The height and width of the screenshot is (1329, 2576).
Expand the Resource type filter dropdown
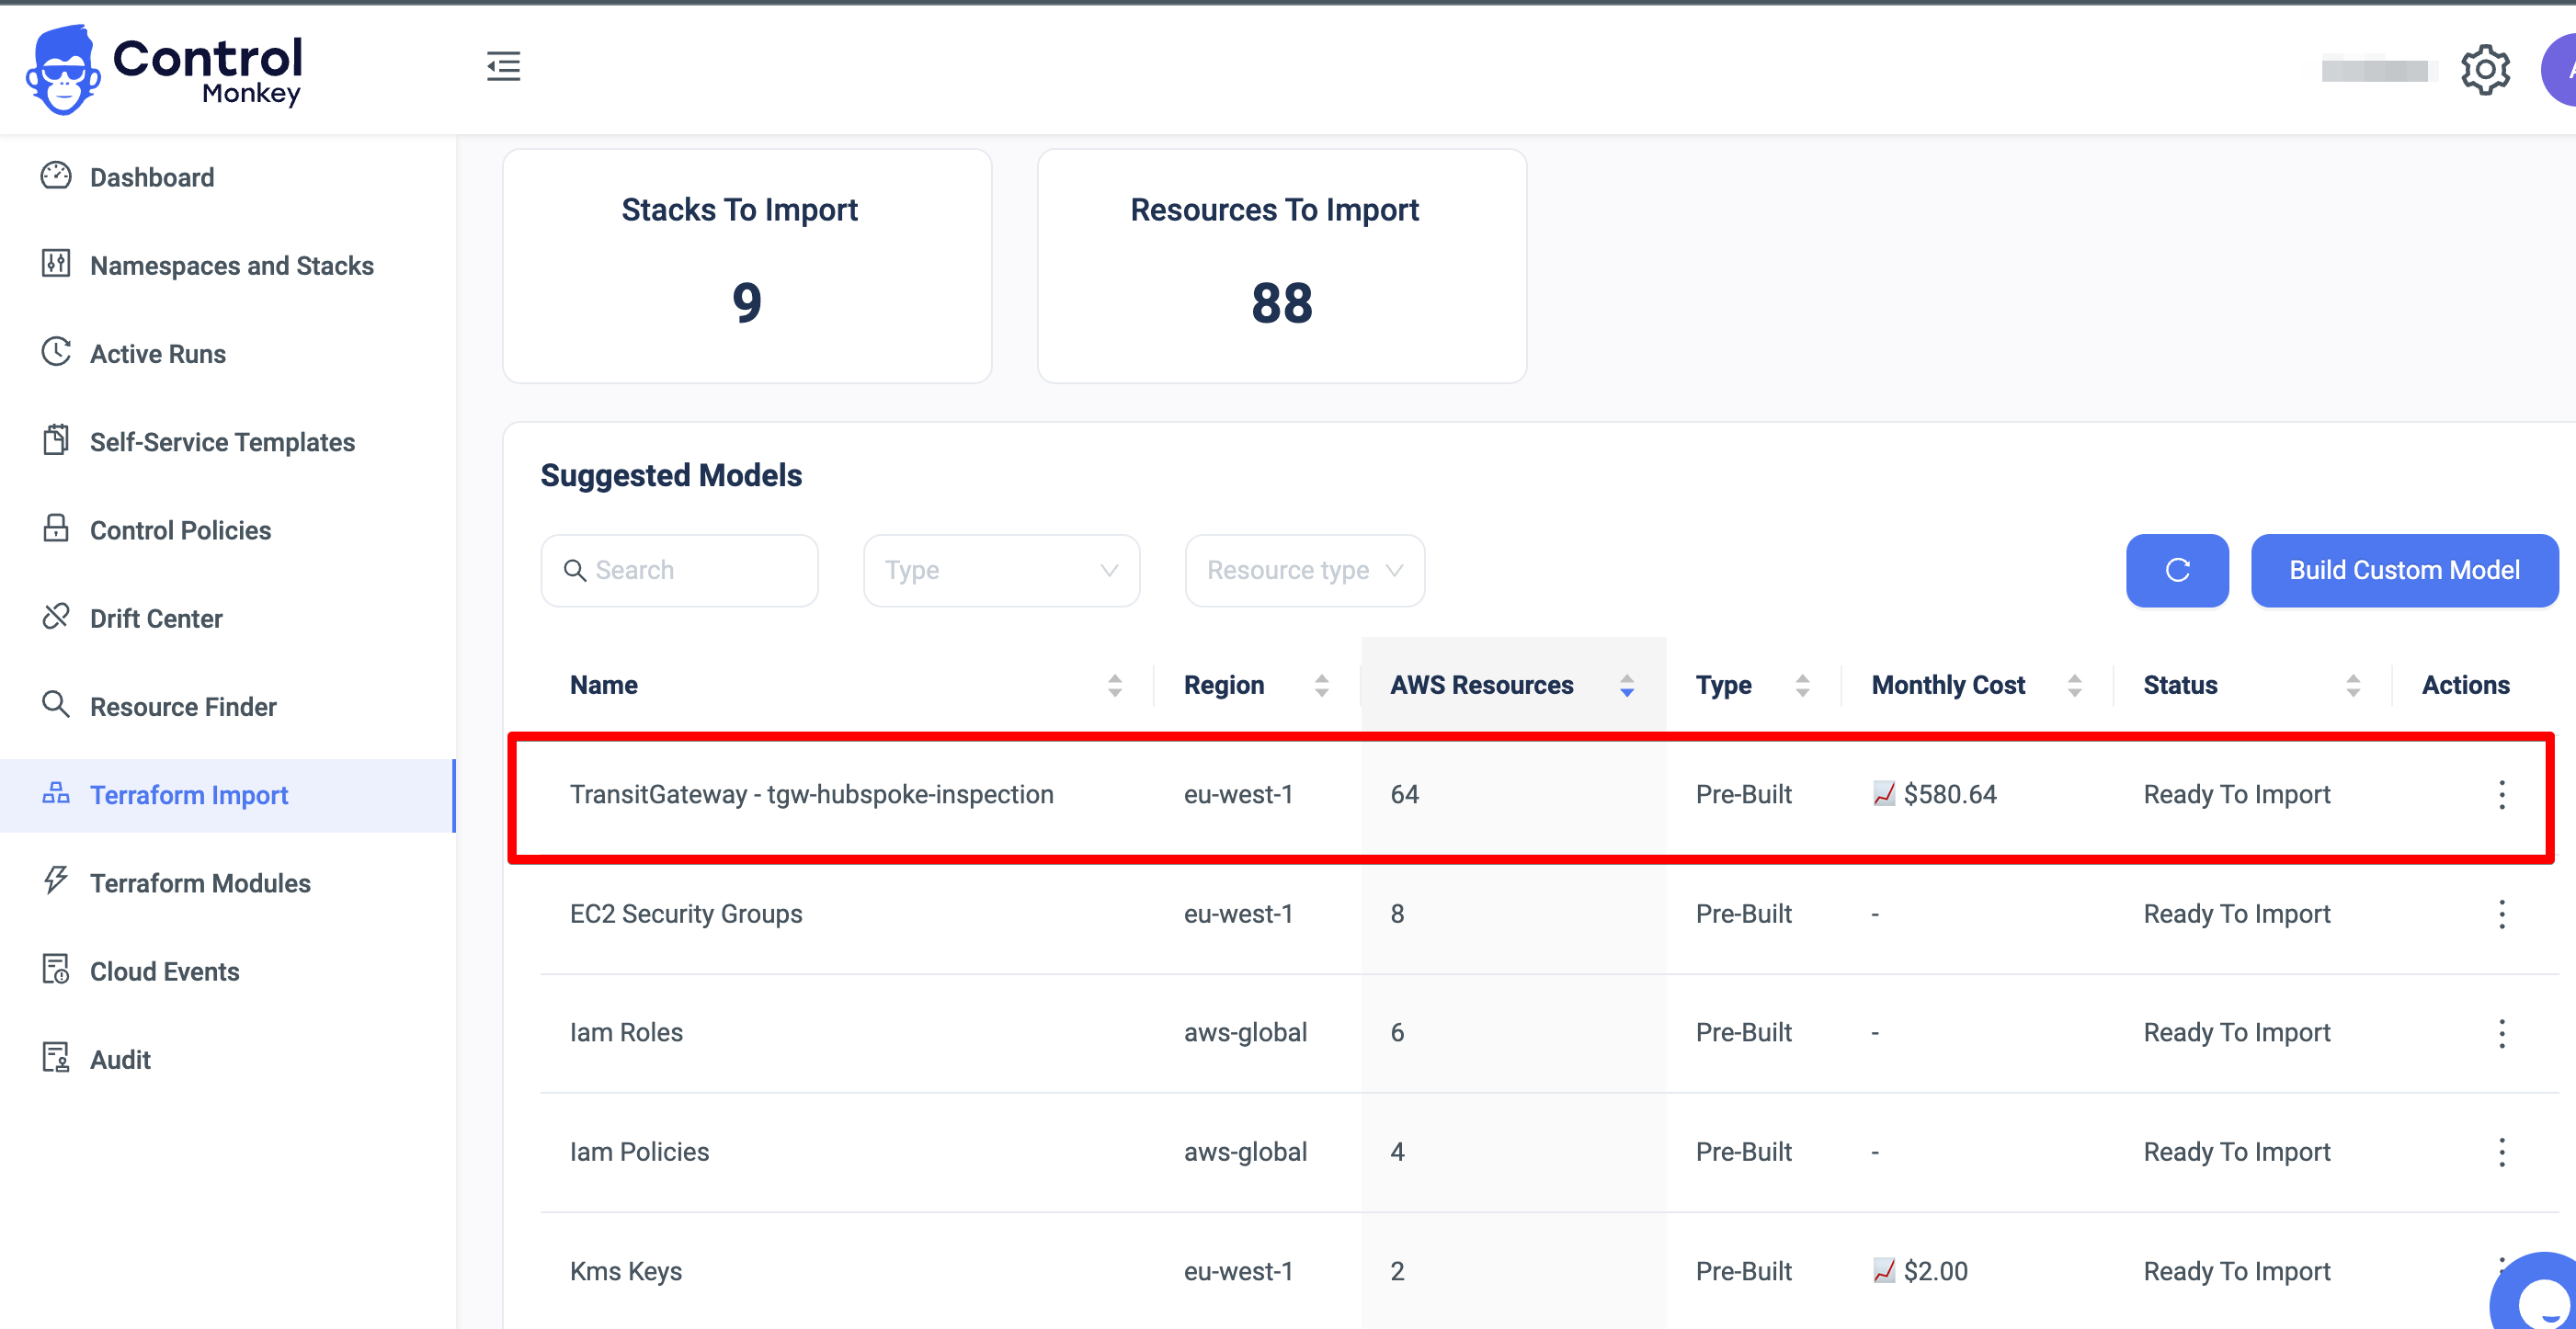(x=1304, y=570)
